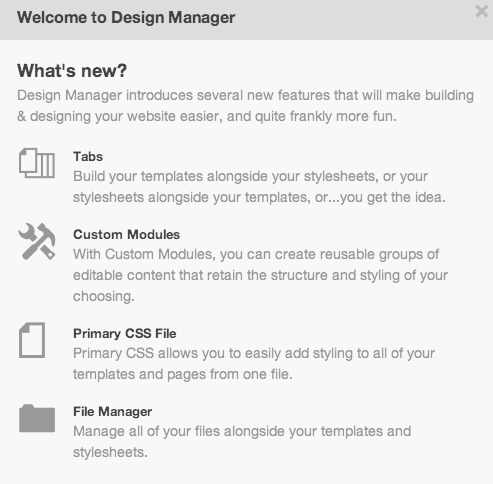This screenshot has width=493, height=484.
Task: Click the Tabs description about building templates
Action: click(x=259, y=187)
